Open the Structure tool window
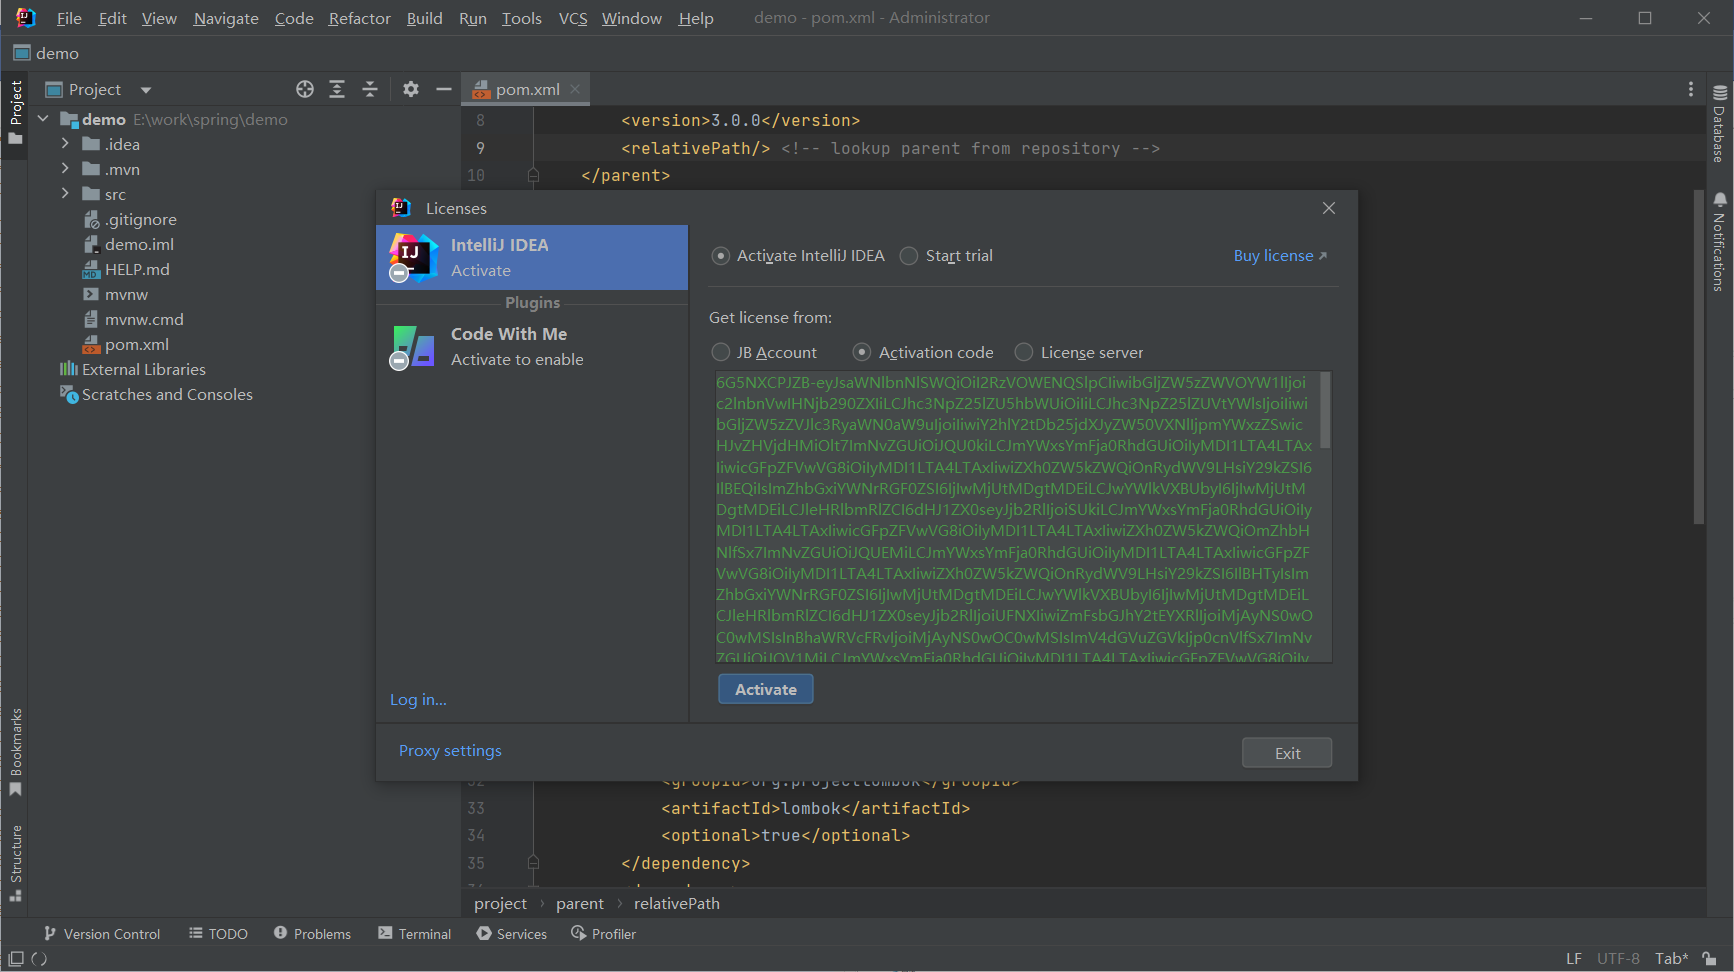 pyautogui.click(x=15, y=863)
